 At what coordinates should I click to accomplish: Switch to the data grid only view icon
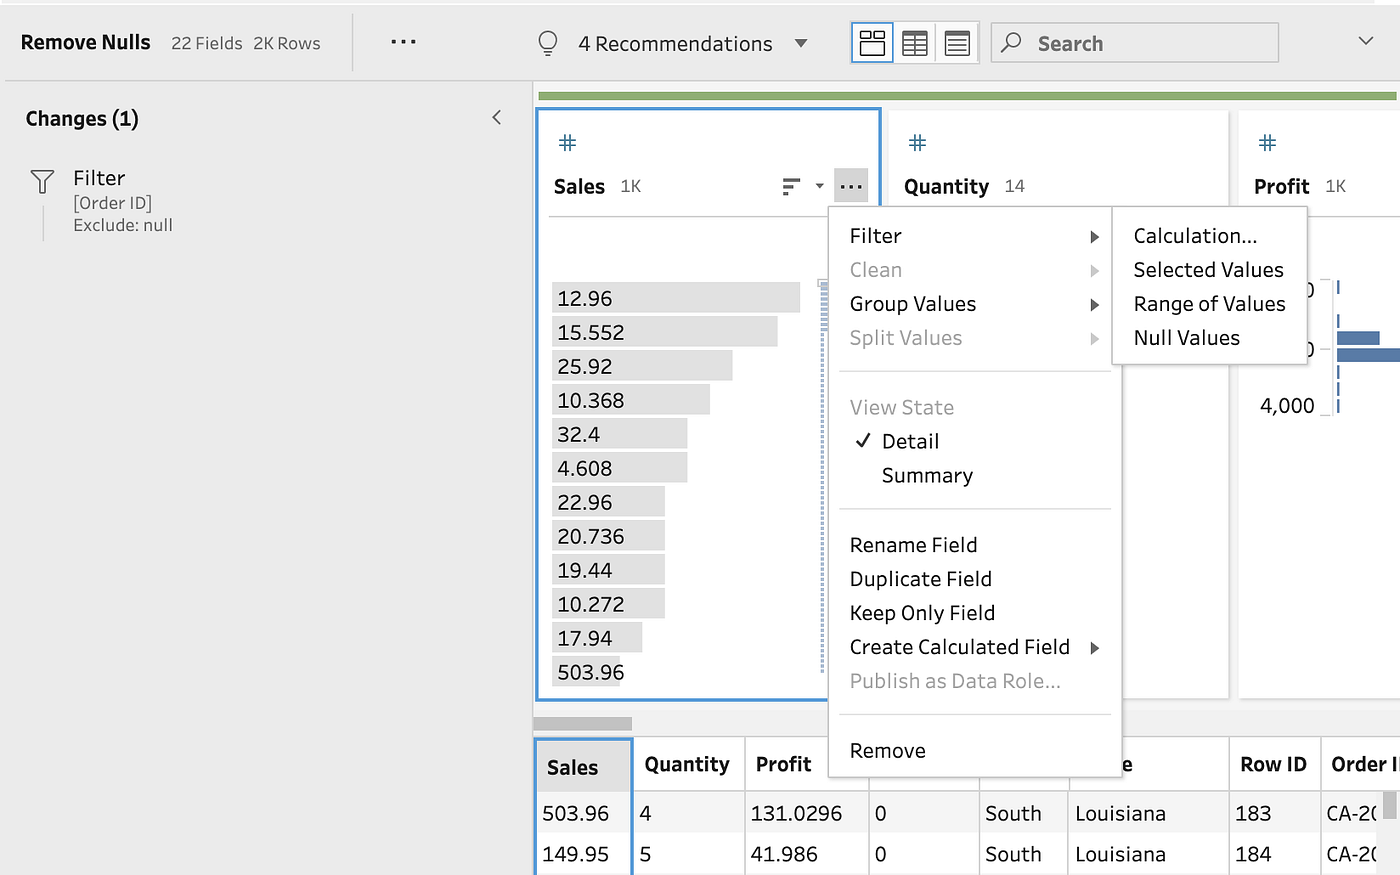914,42
